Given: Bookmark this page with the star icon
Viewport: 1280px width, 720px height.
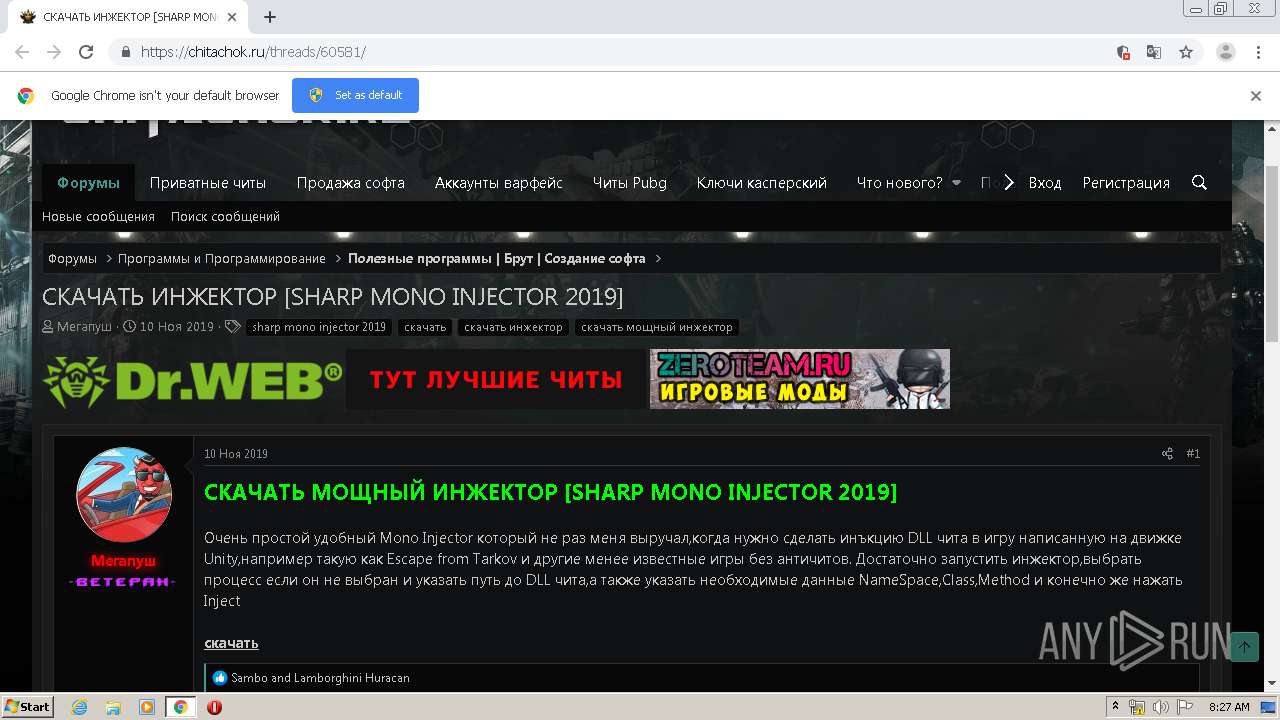Looking at the screenshot, I should 1186,52.
